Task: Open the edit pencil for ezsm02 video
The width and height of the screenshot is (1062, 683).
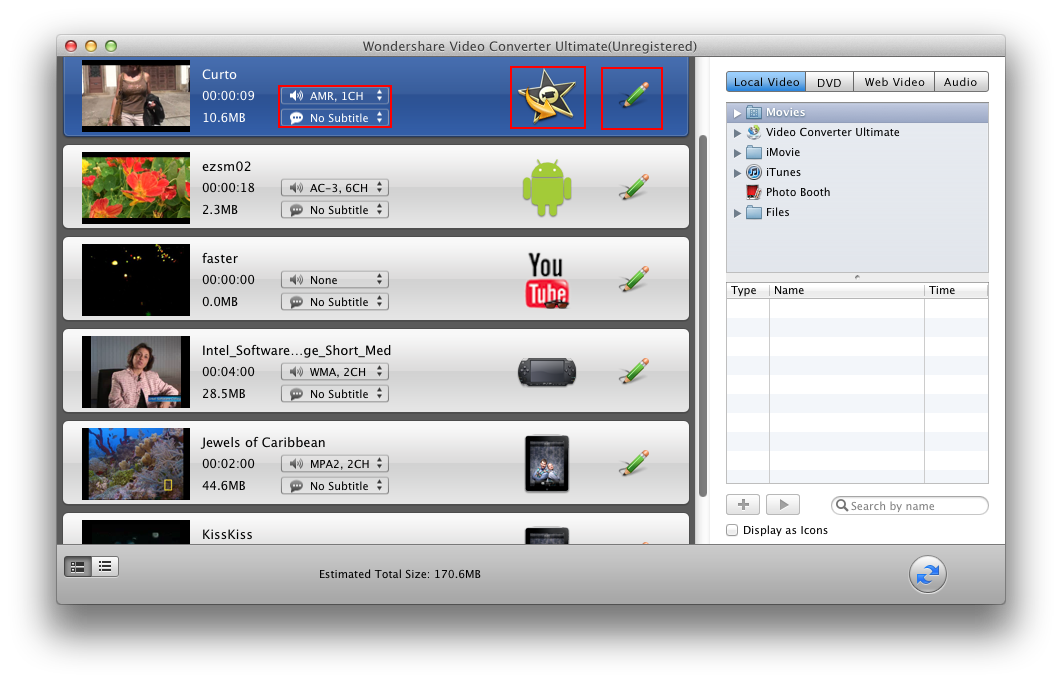Action: coord(632,188)
